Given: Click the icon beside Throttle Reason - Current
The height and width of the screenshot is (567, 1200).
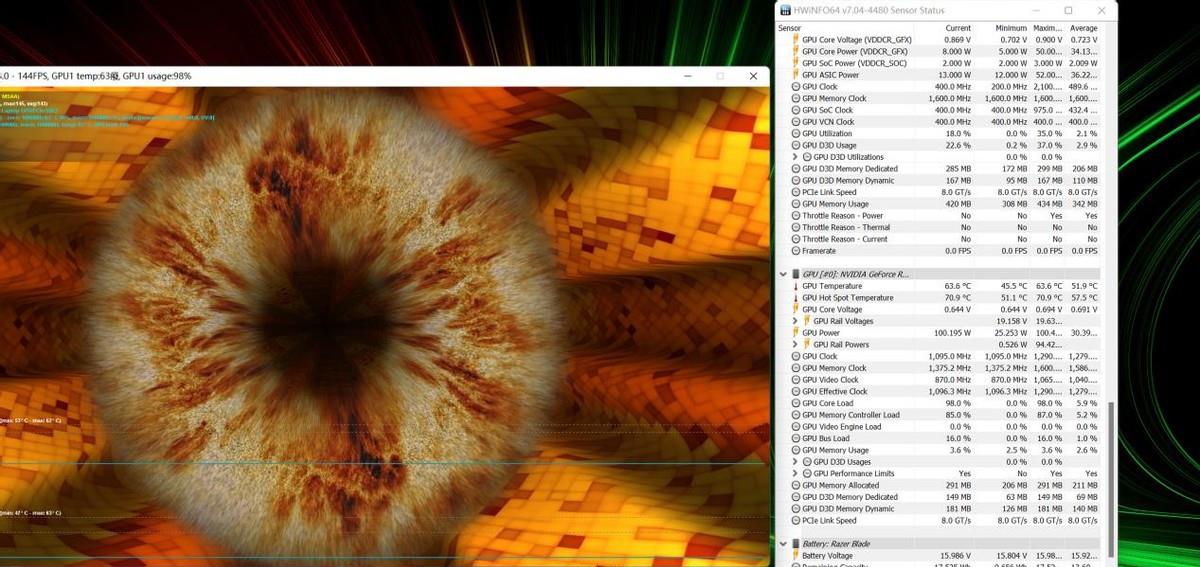Looking at the screenshot, I should (x=796, y=239).
